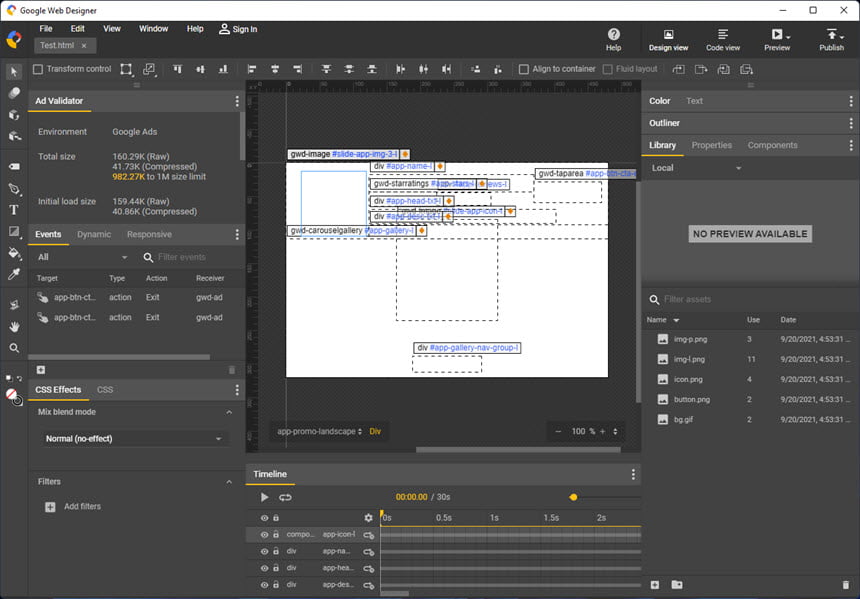This screenshot has height=599, width=860.
Task: Open Library Local source dropdown
Action: [697, 168]
